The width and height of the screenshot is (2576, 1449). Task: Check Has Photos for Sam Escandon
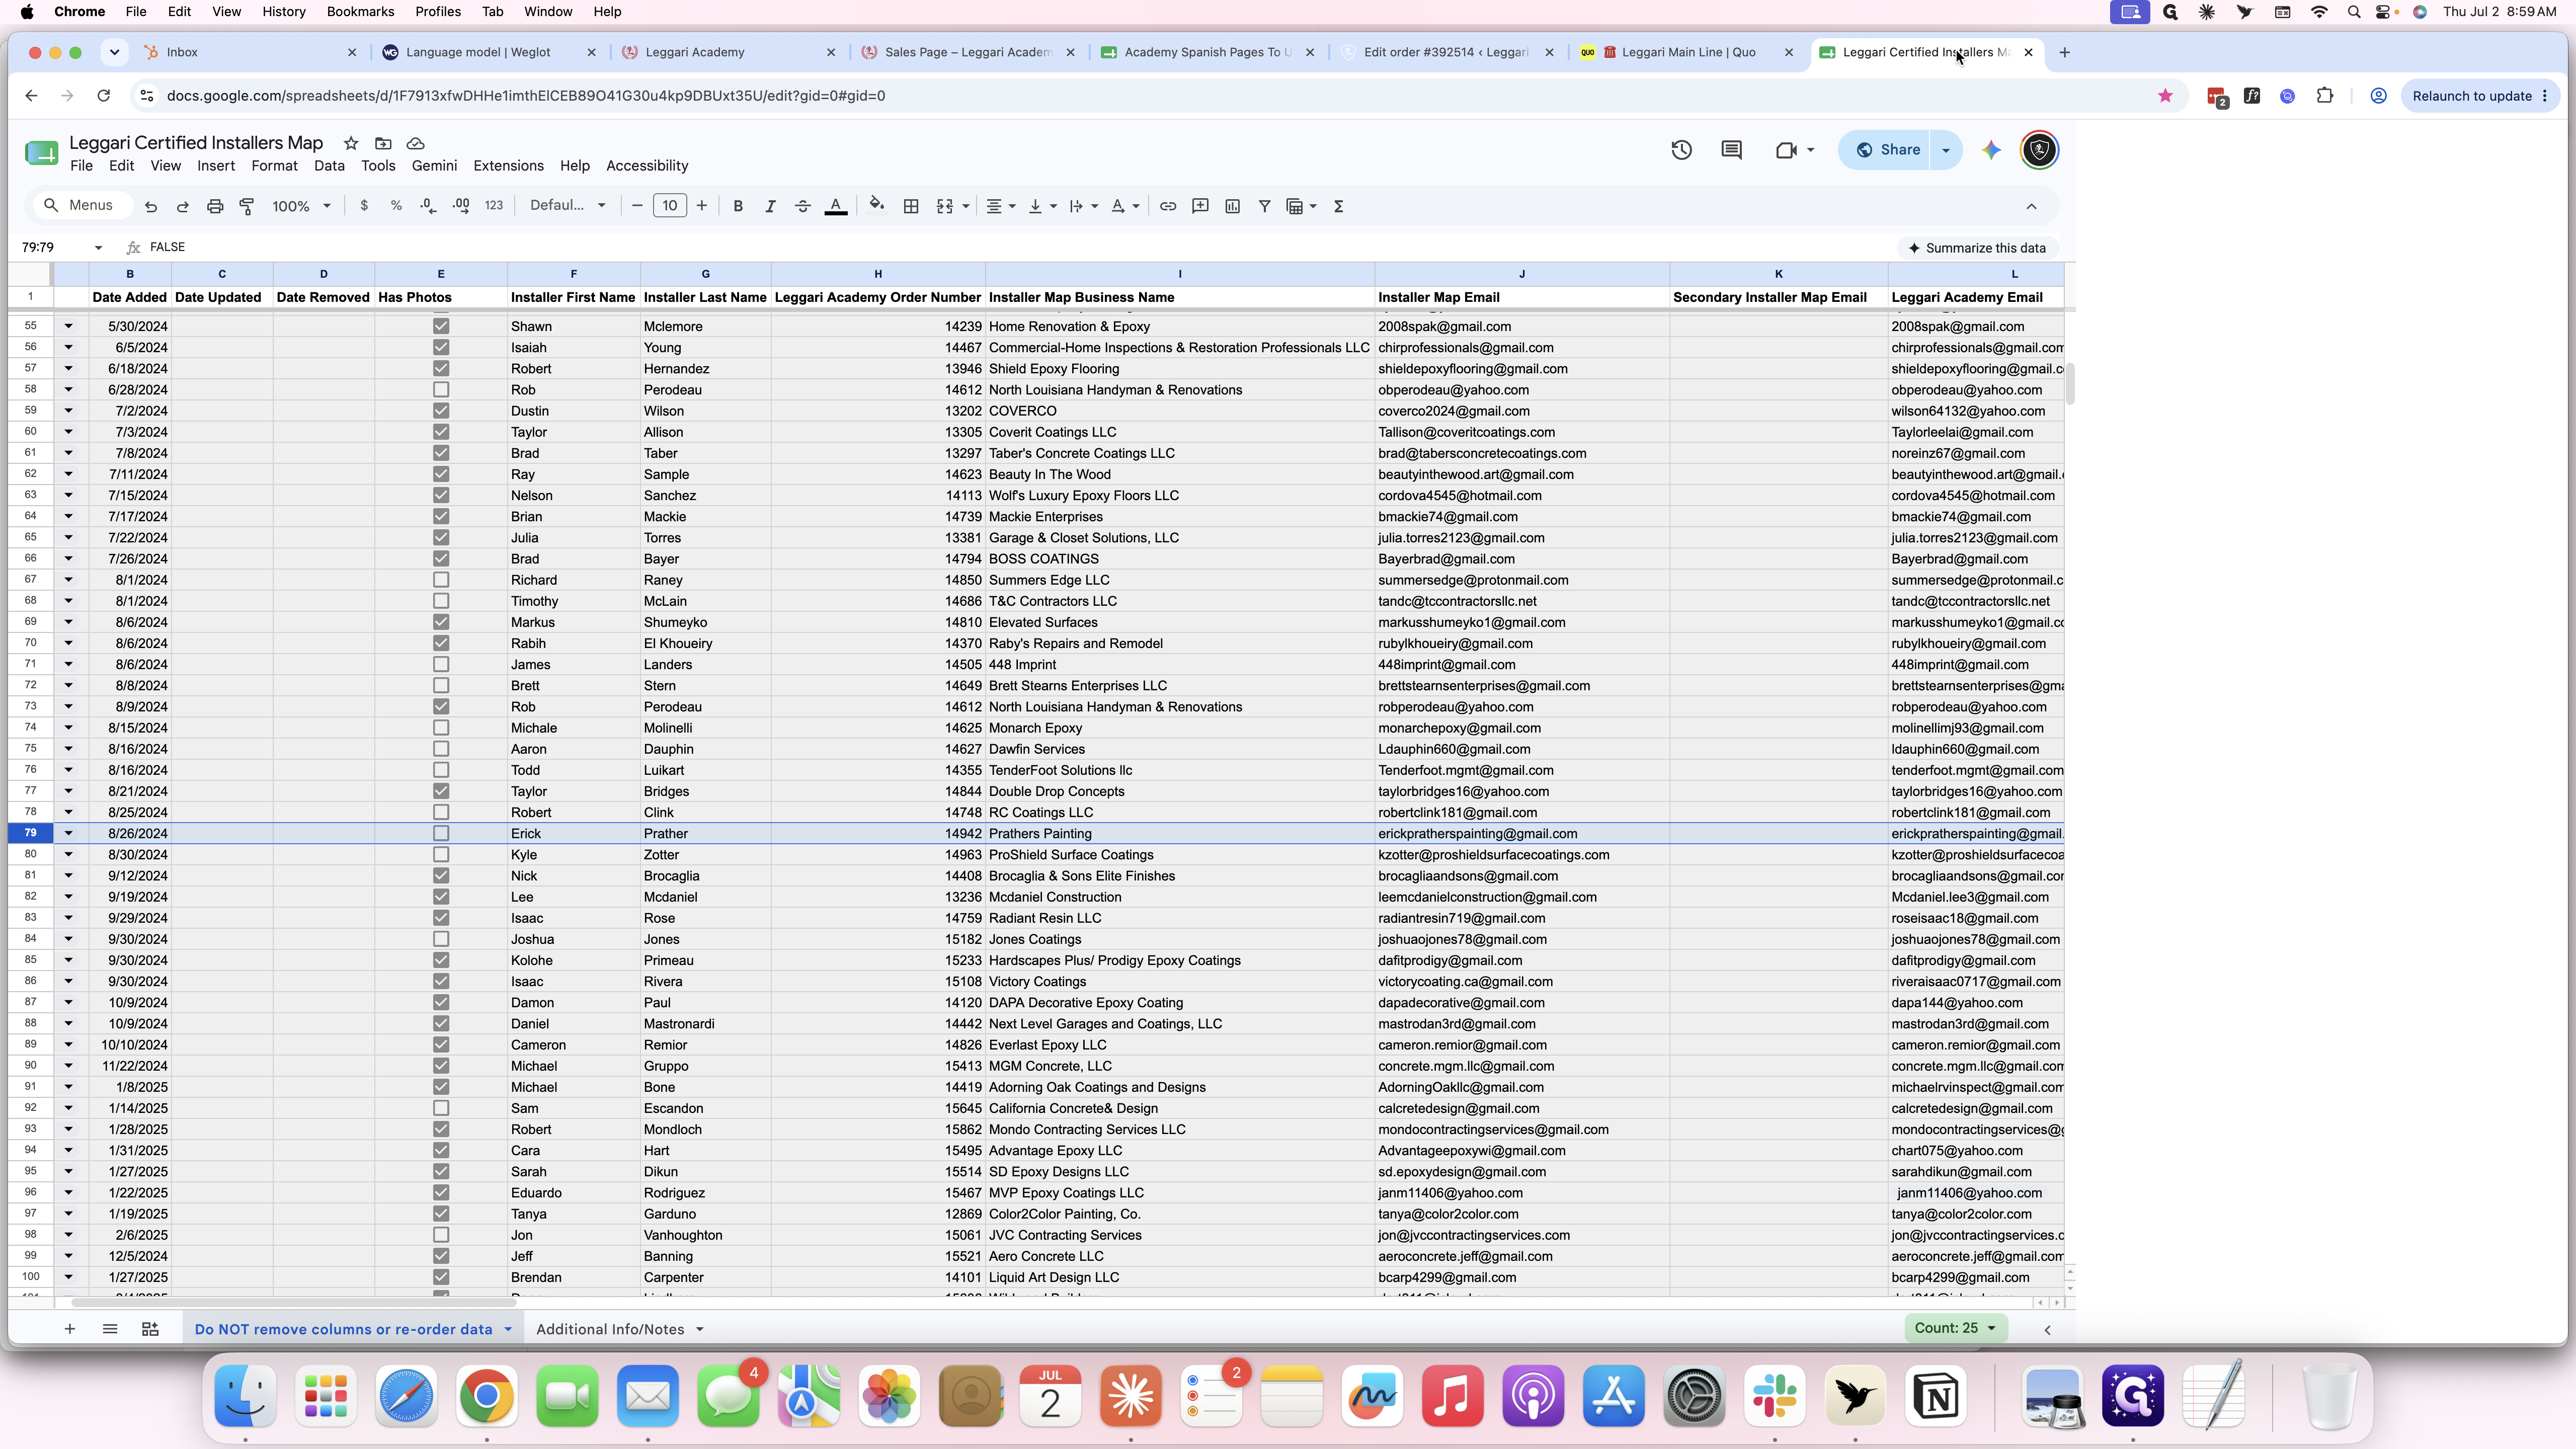tap(441, 1108)
